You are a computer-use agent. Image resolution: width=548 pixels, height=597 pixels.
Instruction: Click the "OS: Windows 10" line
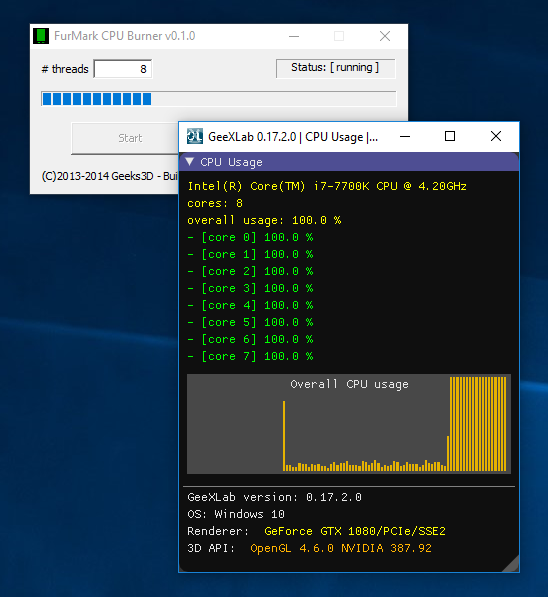[236, 514]
